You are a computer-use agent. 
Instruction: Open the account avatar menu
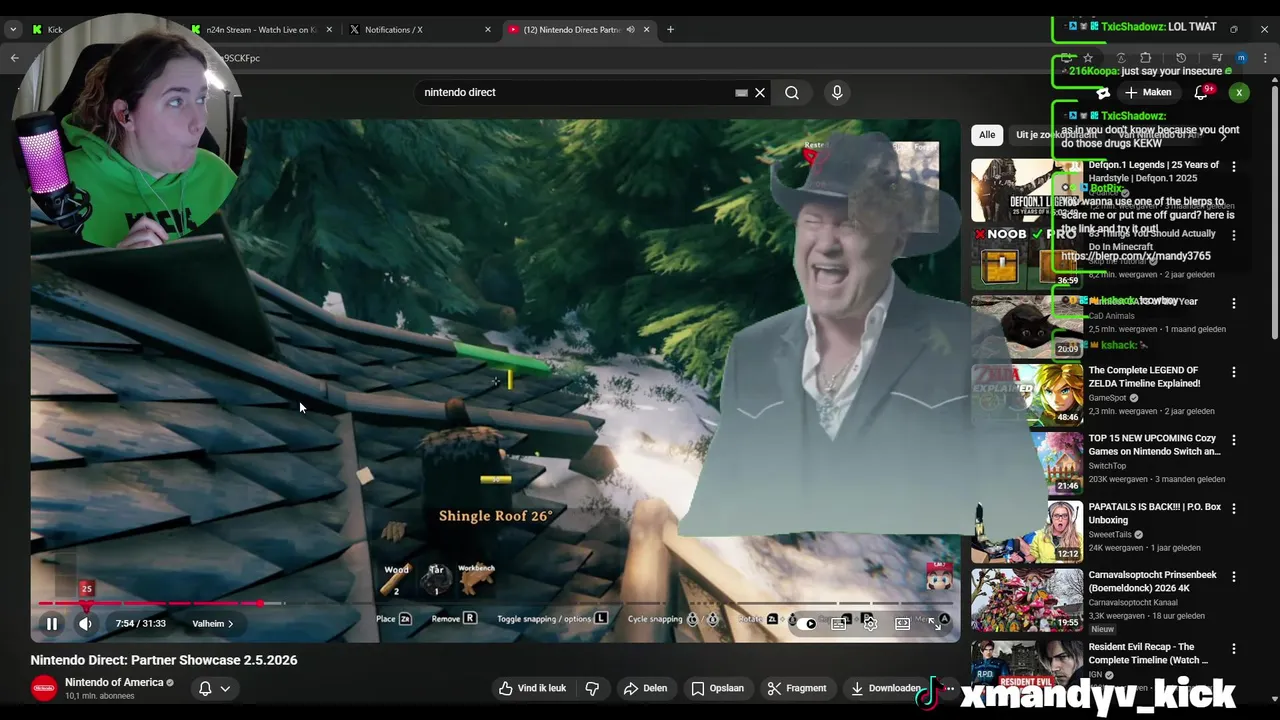[1239, 93]
